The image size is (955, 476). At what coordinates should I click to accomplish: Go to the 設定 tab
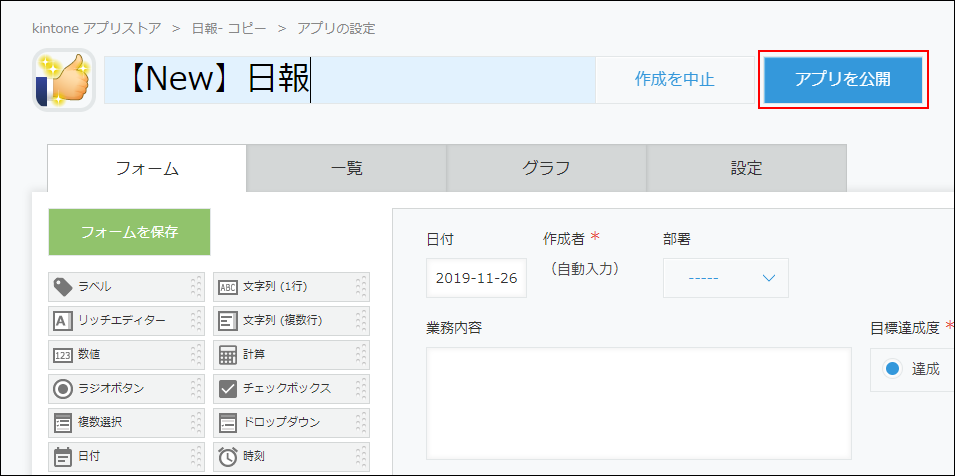[746, 168]
